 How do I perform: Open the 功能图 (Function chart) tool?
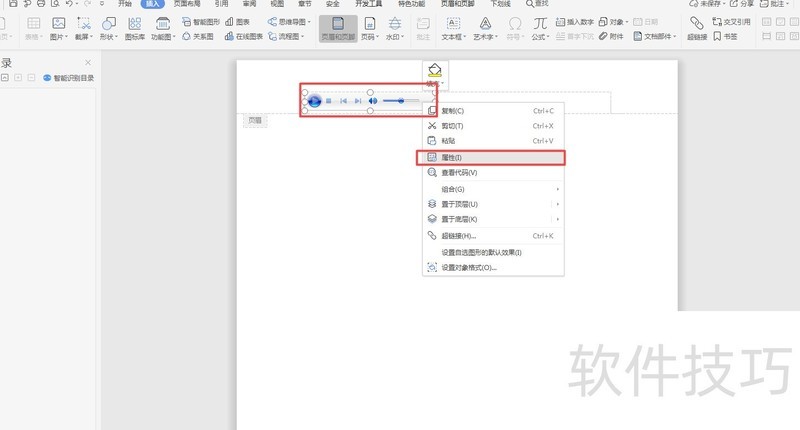click(163, 29)
